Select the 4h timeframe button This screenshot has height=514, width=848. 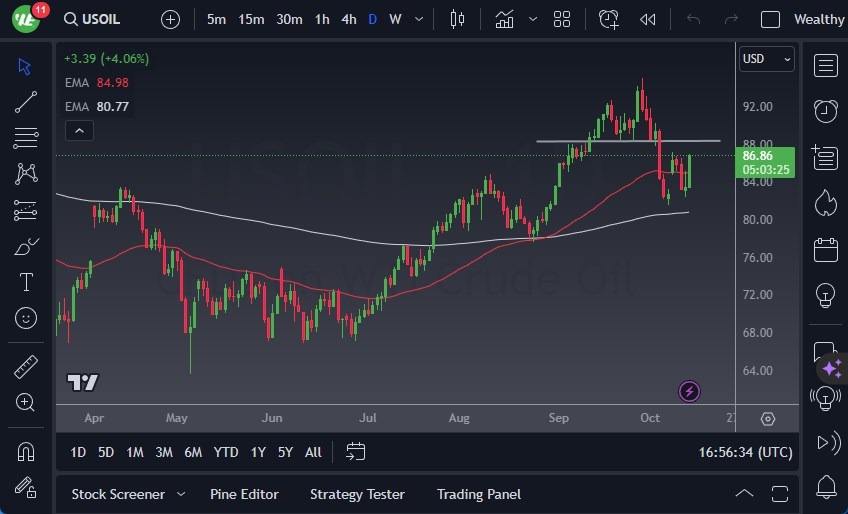coord(348,19)
